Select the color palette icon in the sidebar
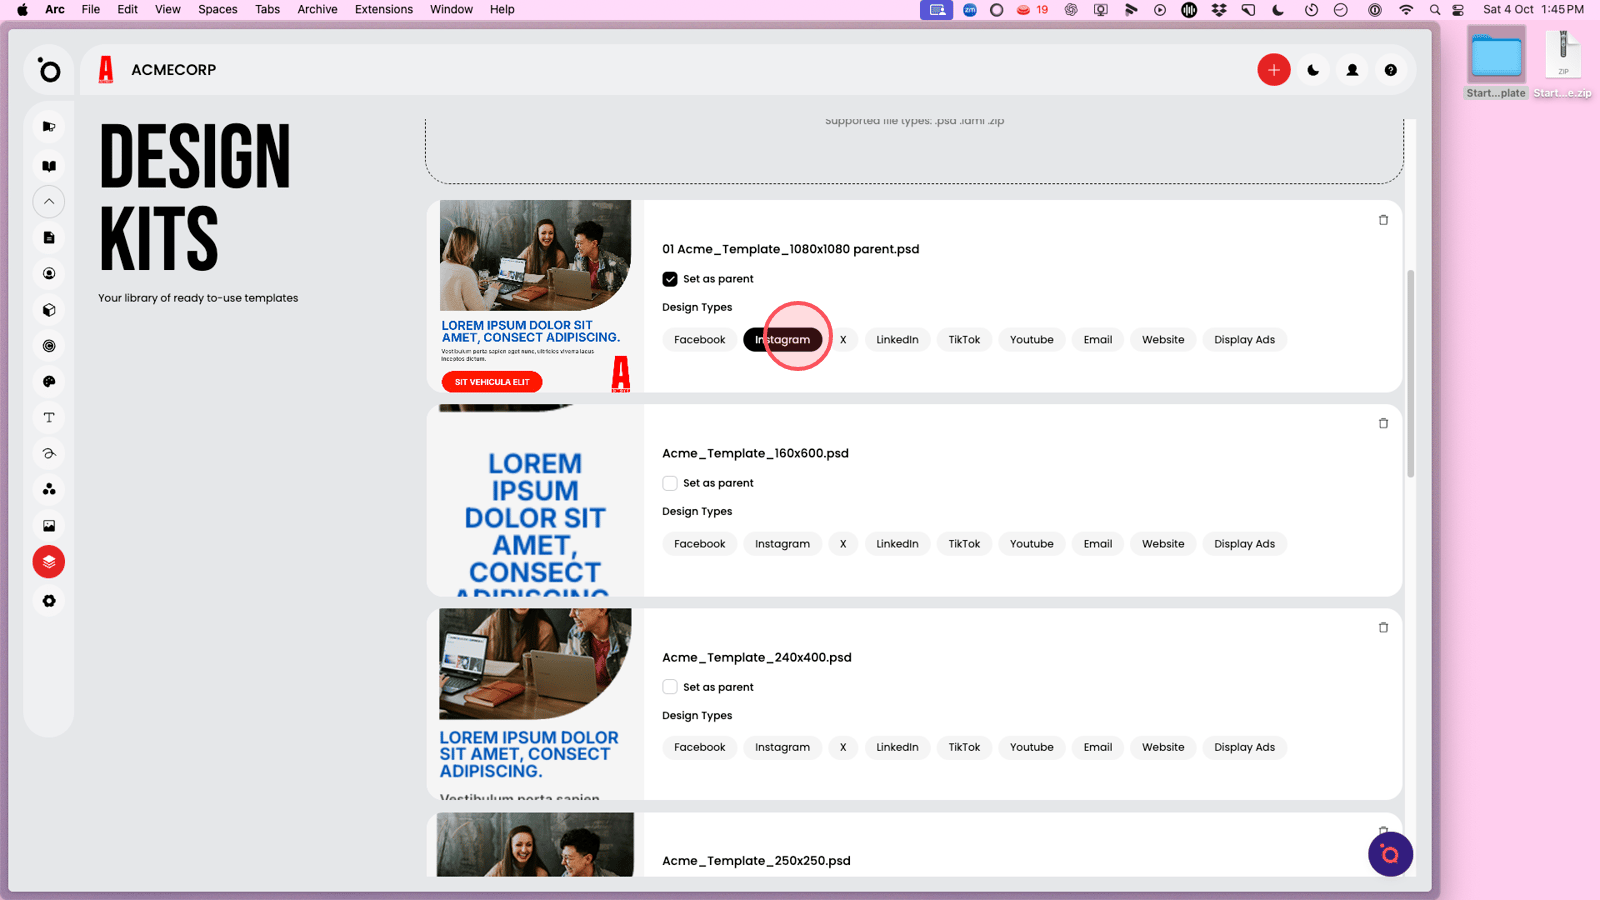This screenshot has height=900, width=1600. [x=49, y=382]
